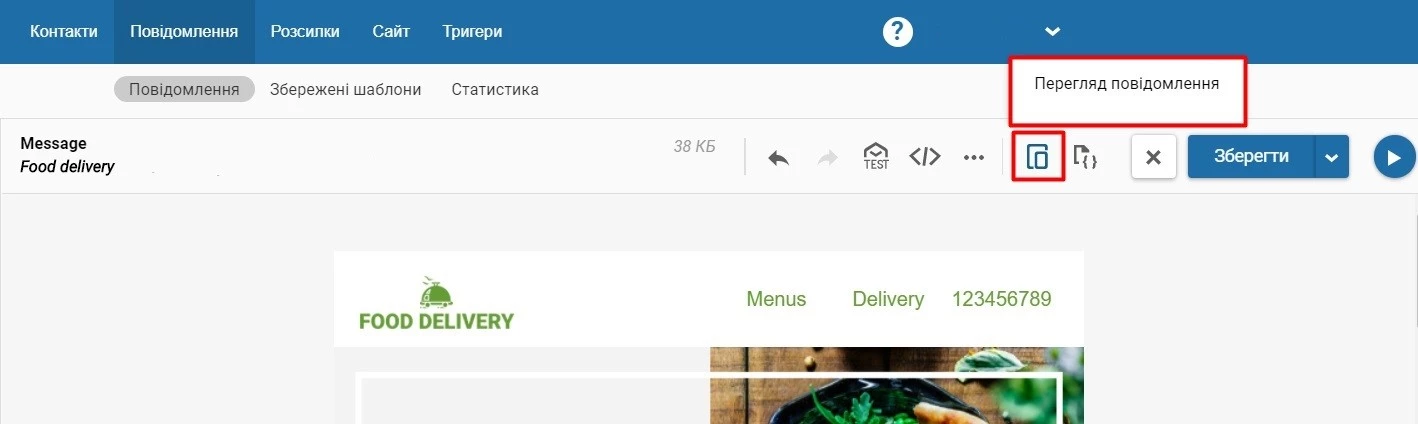Open the three-dots more options menu

(974, 157)
